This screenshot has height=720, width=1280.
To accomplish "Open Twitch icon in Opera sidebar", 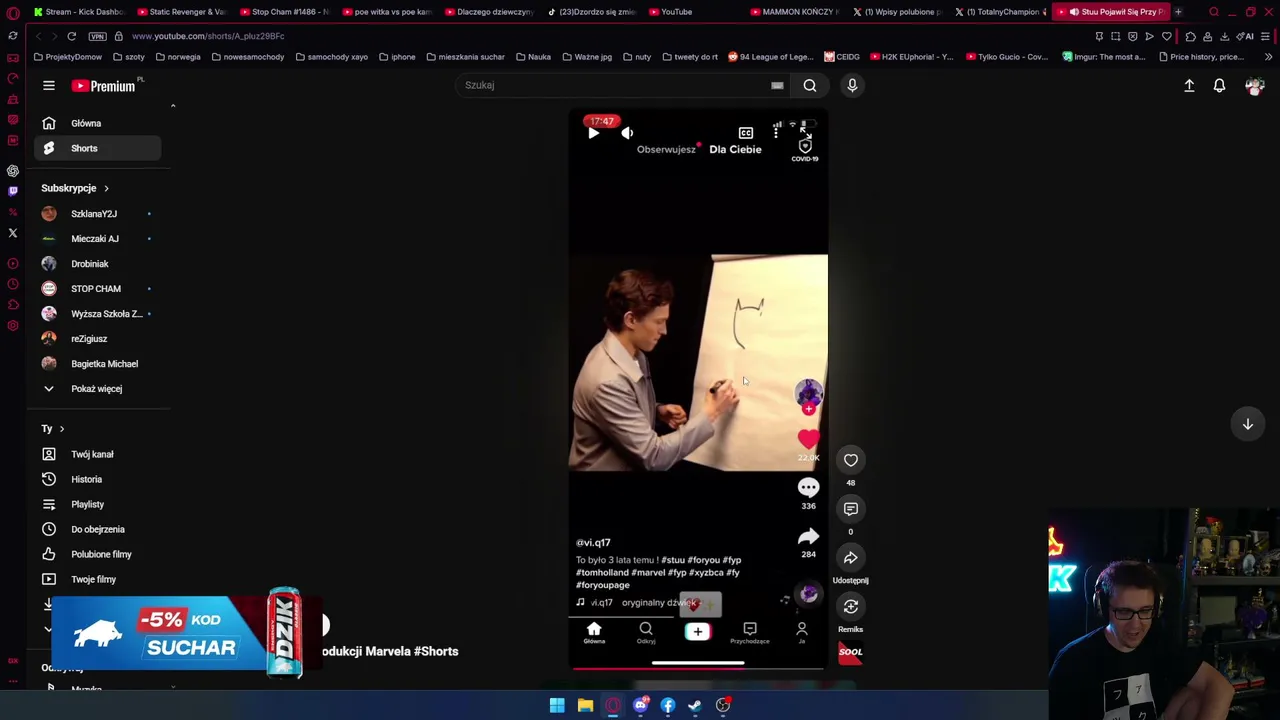I will (x=13, y=191).
